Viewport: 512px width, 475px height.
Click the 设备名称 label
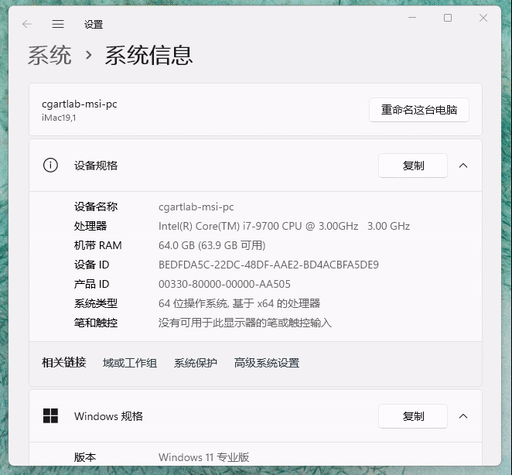click(x=96, y=207)
